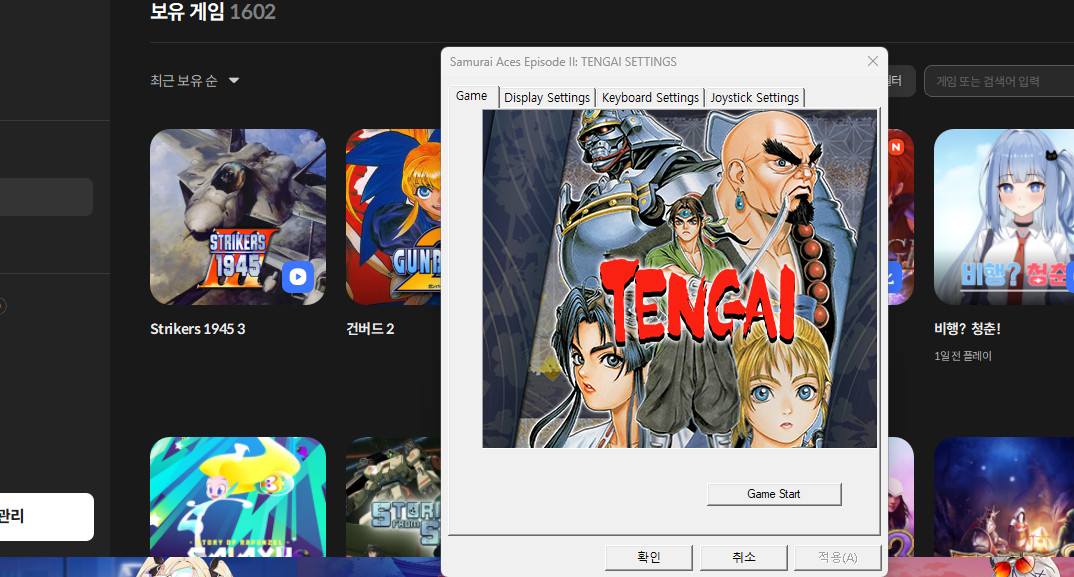Click the play badge on Strikers 1945 3

tap(298, 276)
